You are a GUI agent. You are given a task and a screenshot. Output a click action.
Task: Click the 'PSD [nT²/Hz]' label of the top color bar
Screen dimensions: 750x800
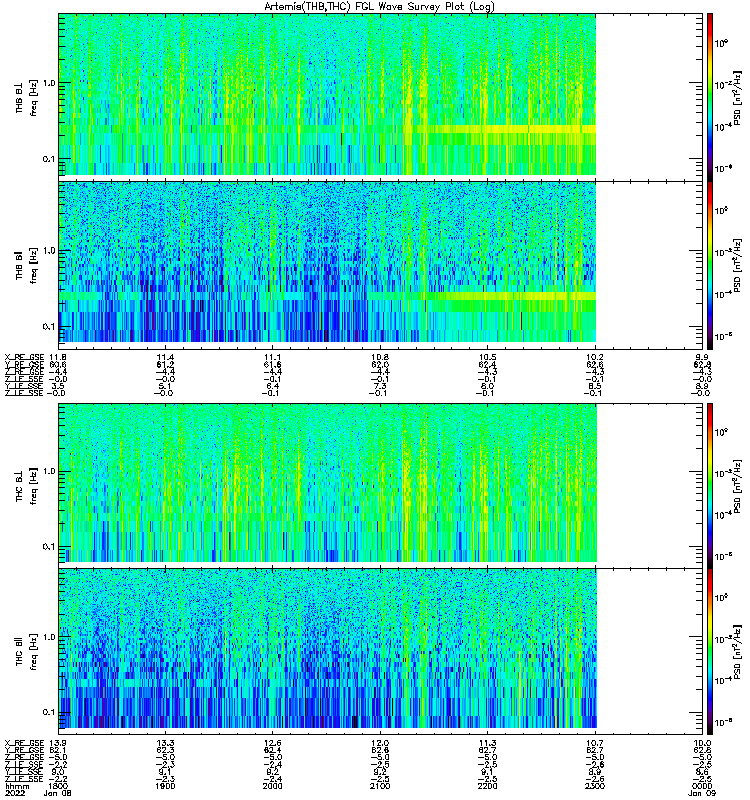[737, 97]
